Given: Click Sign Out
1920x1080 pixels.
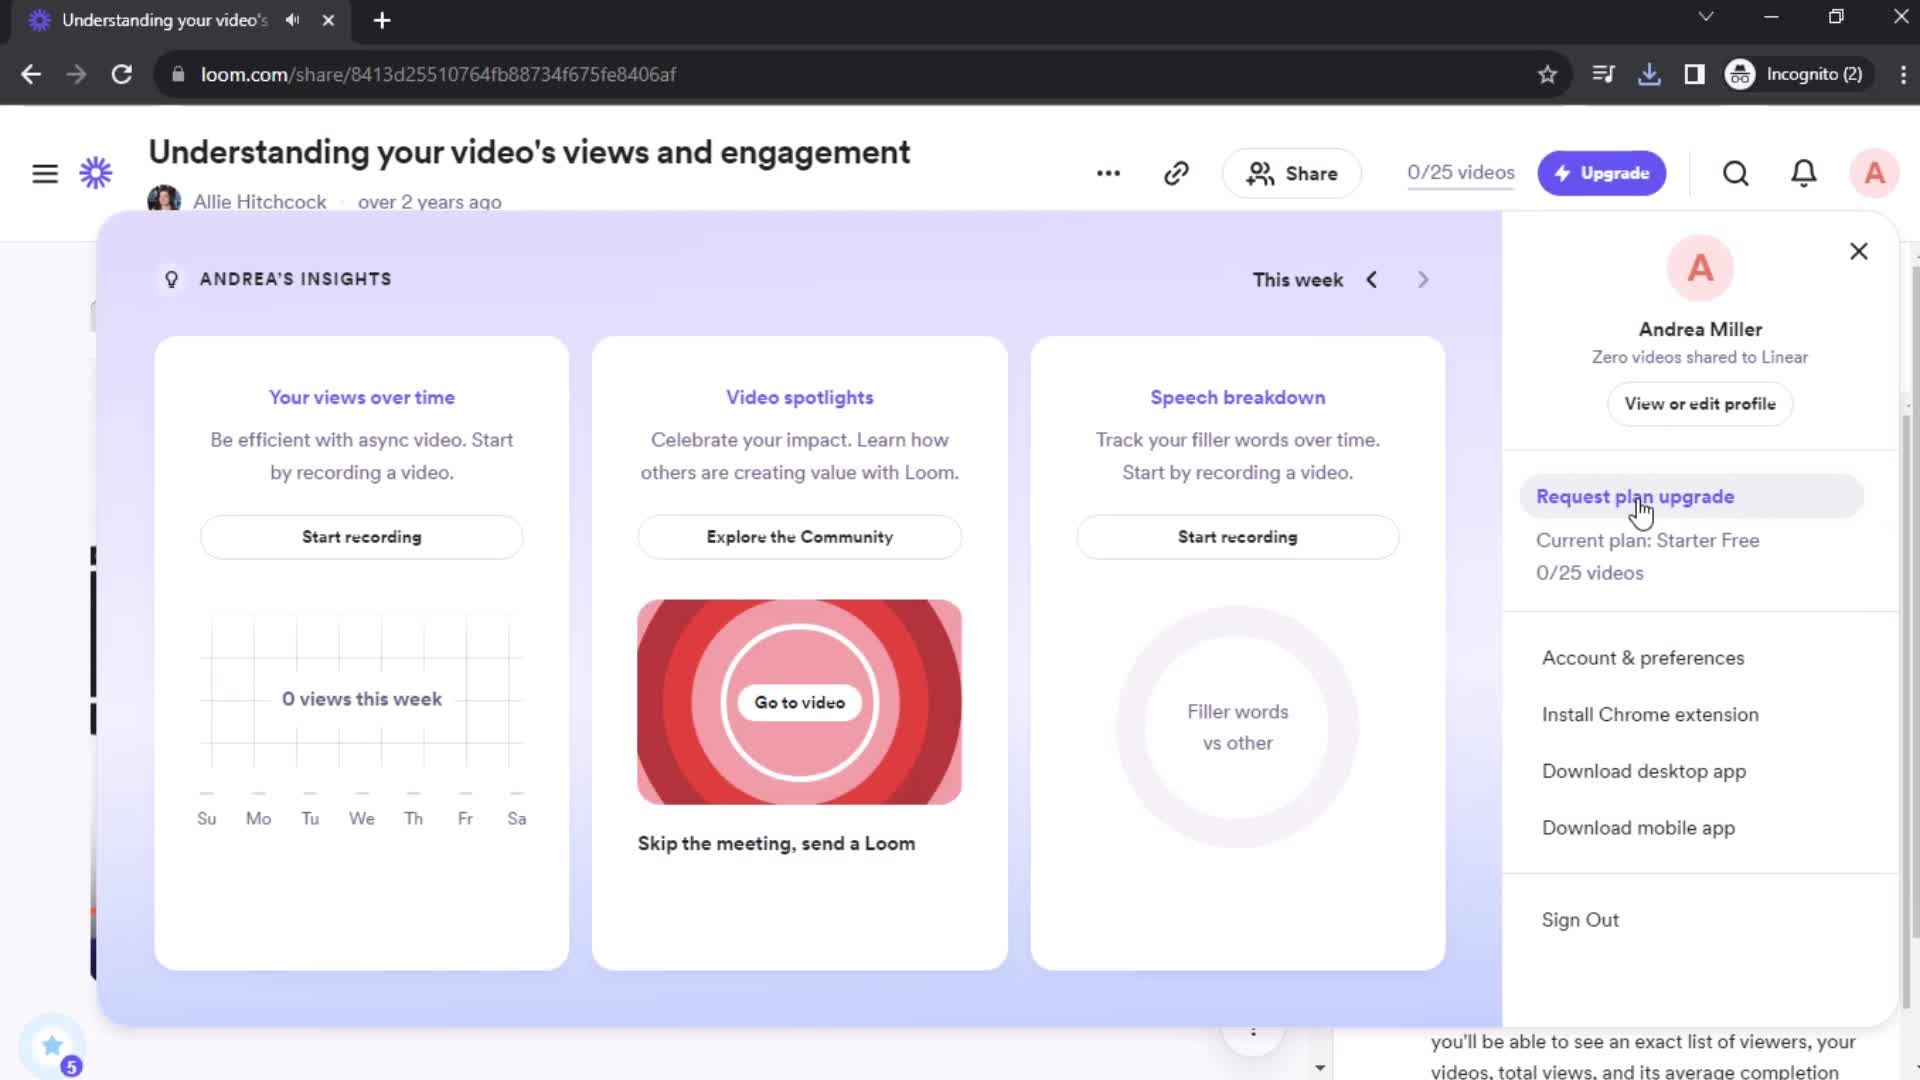Looking at the screenshot, I should tap(1579, 920).
